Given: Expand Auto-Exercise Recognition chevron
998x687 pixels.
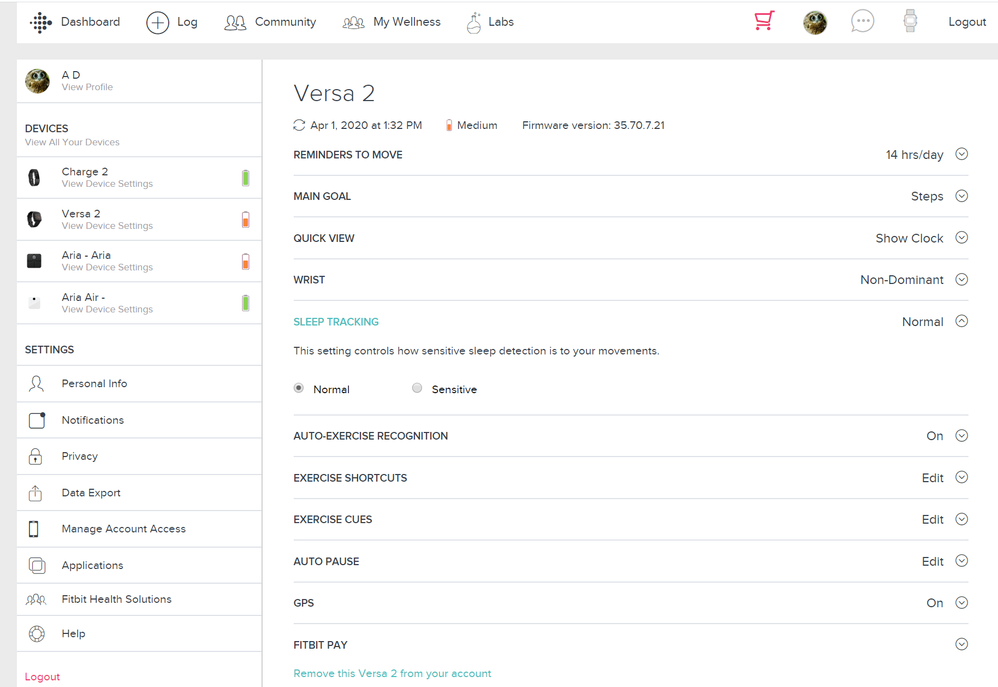Looking at the screenshot, I should click(962, 436).
